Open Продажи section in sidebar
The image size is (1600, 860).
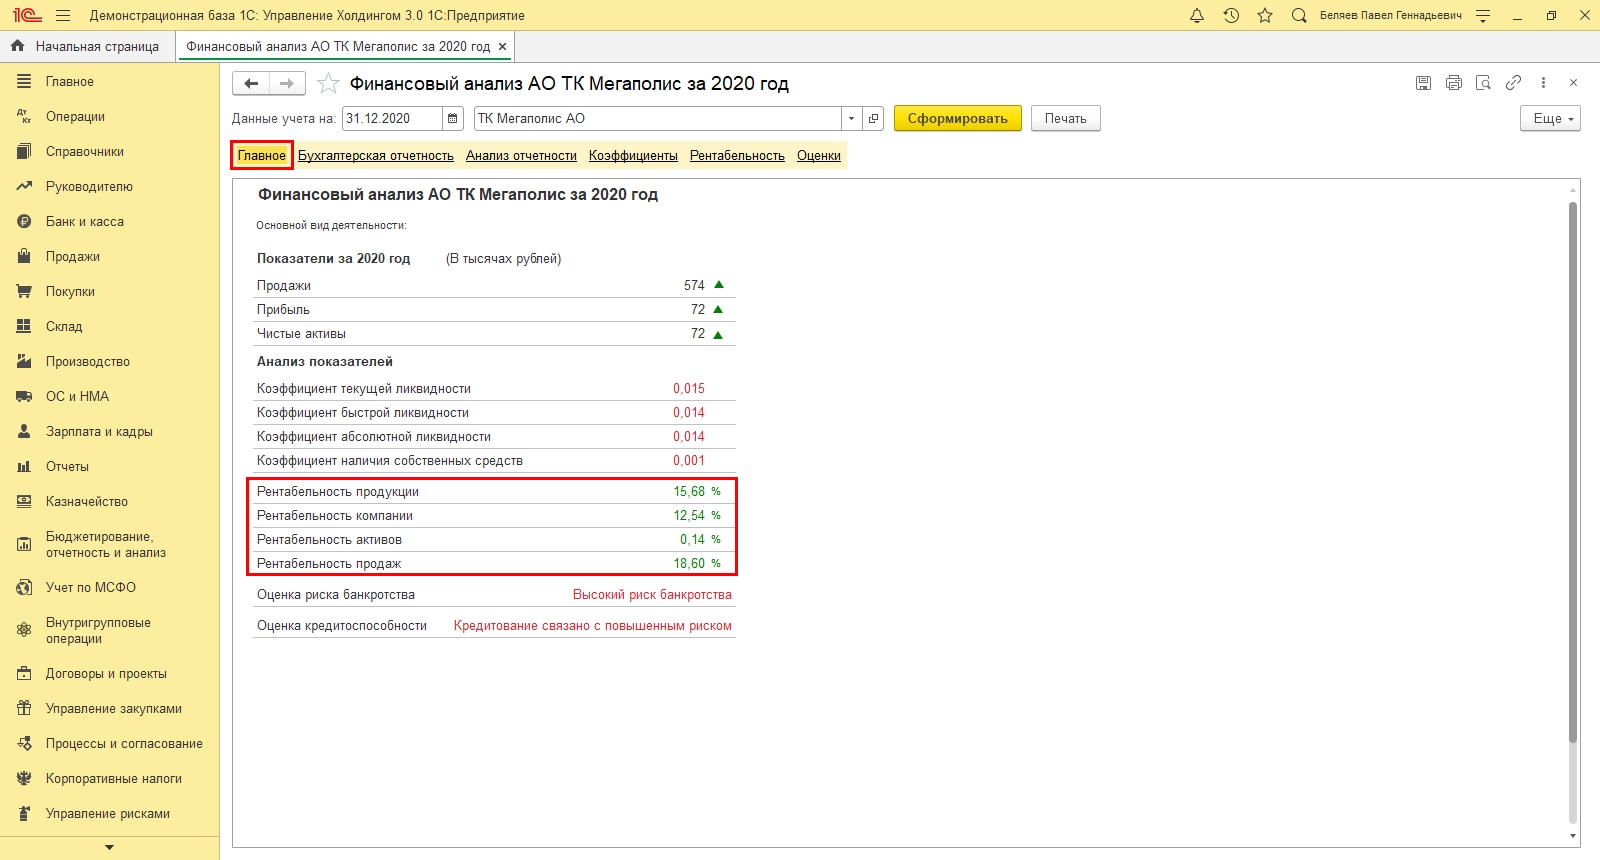tap(110, 257)
